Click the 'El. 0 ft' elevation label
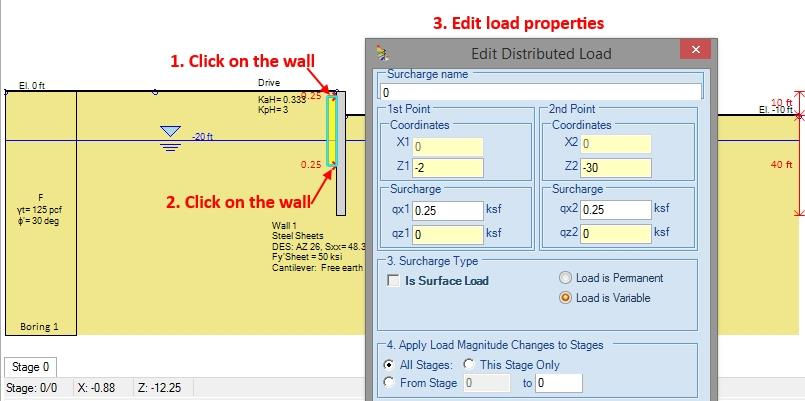This screenshot has width=805, height=401. [x=32, y=86]
